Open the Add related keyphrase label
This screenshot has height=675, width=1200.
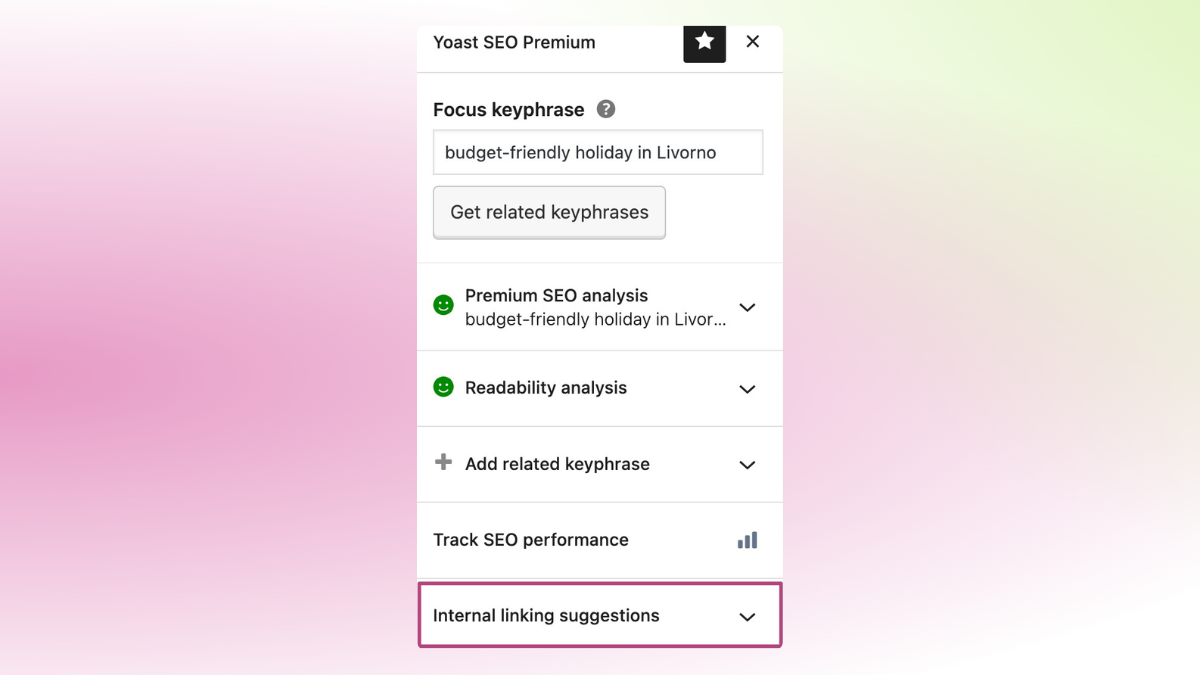[x=557, y=464]
